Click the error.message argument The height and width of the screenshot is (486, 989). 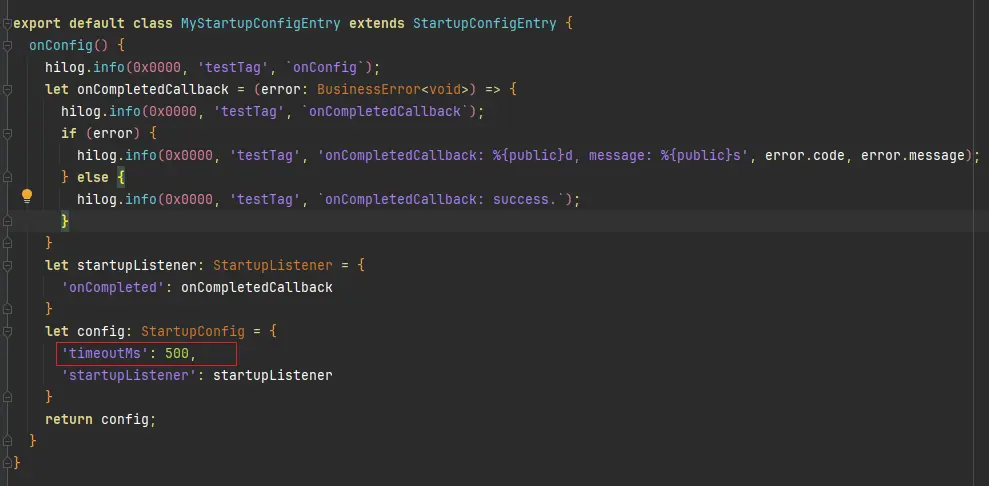(x=912, y=156)
